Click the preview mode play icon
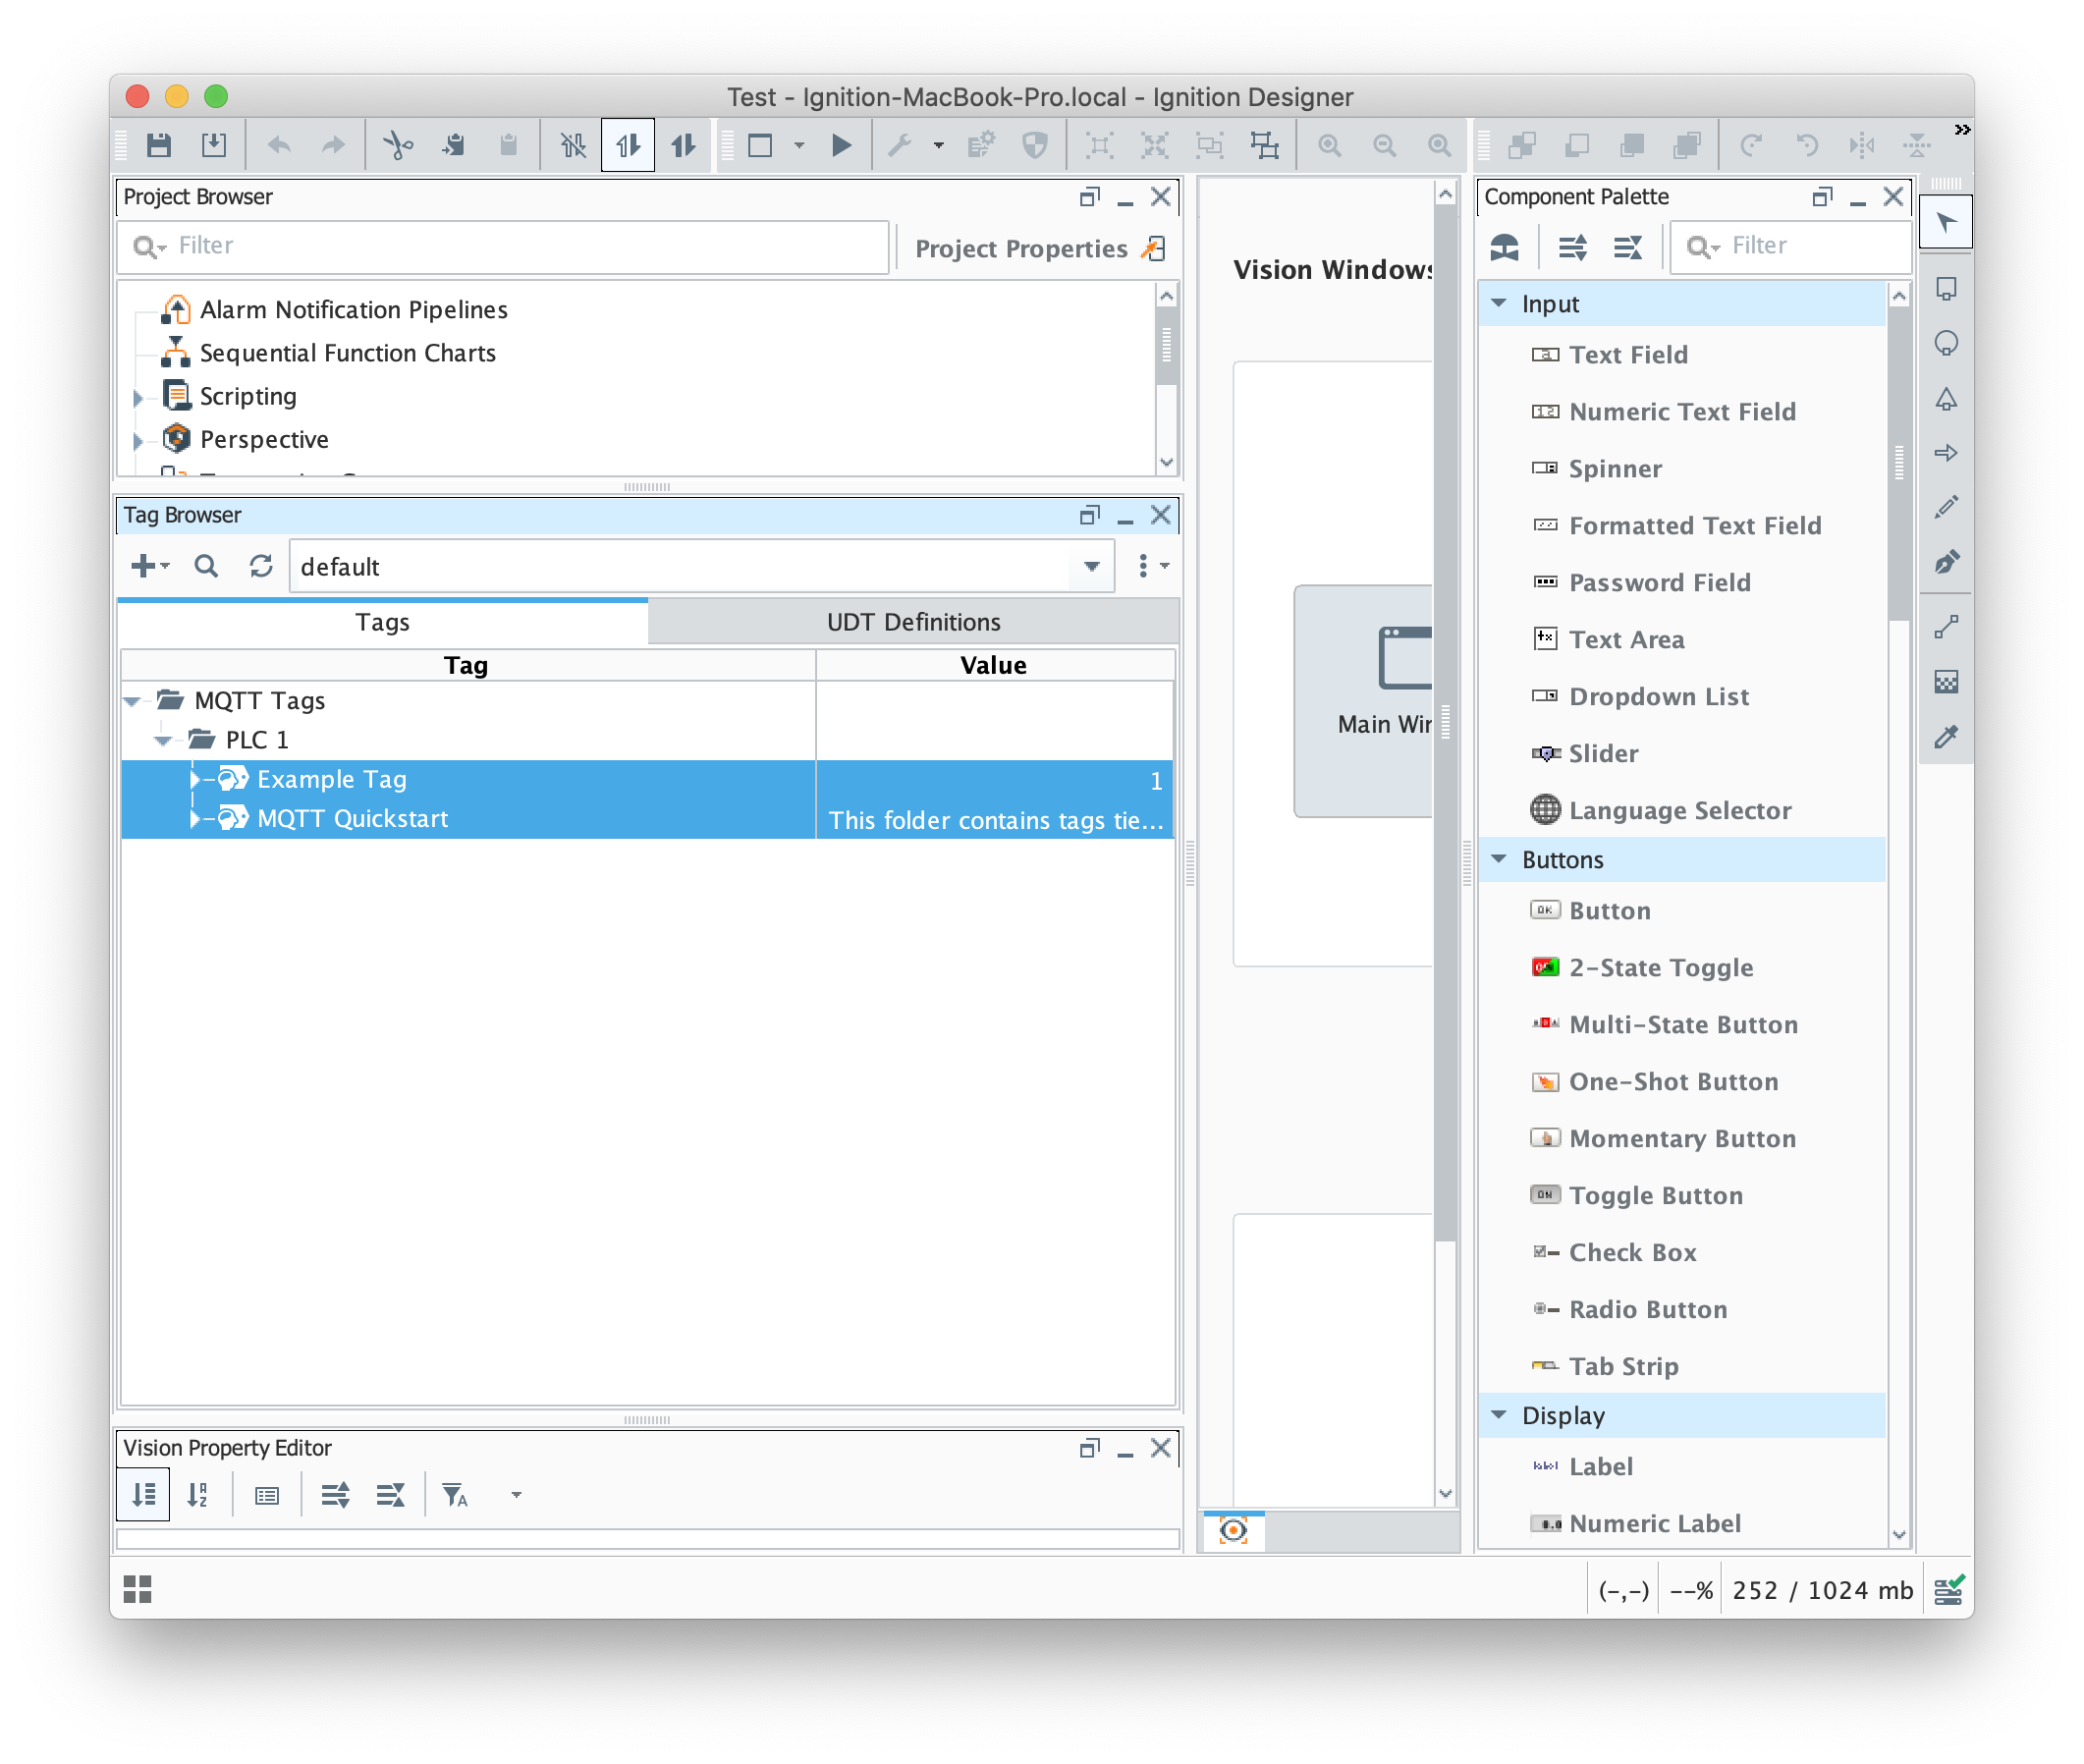 pos(841,146)
